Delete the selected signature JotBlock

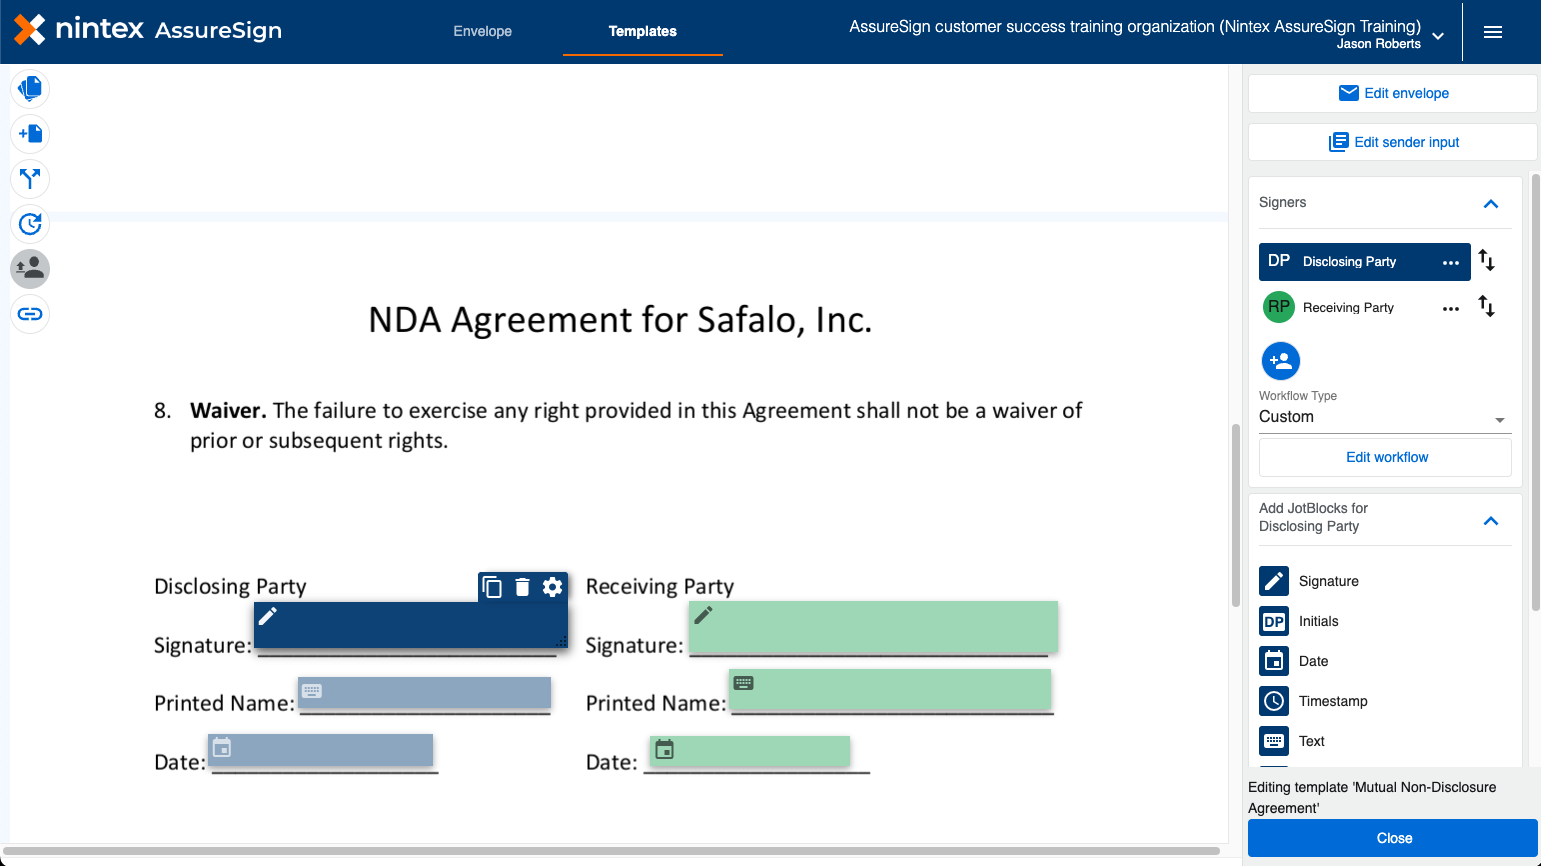tap(522, 587)
